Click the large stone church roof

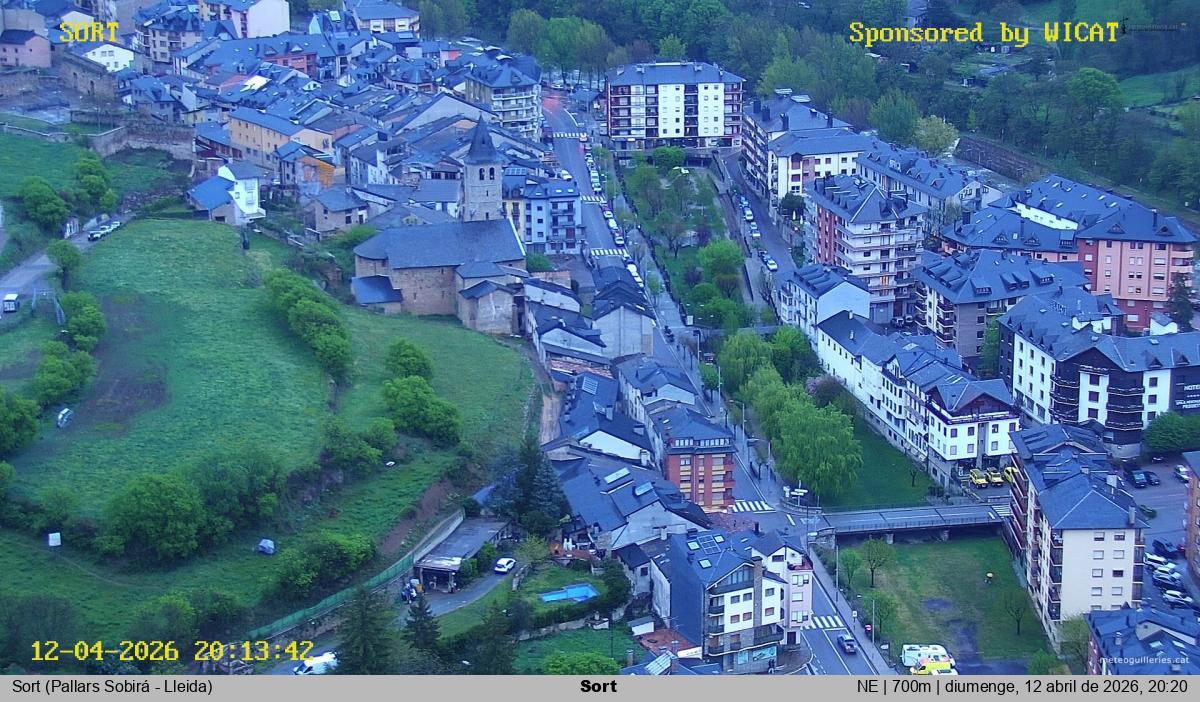pos(440,243)
